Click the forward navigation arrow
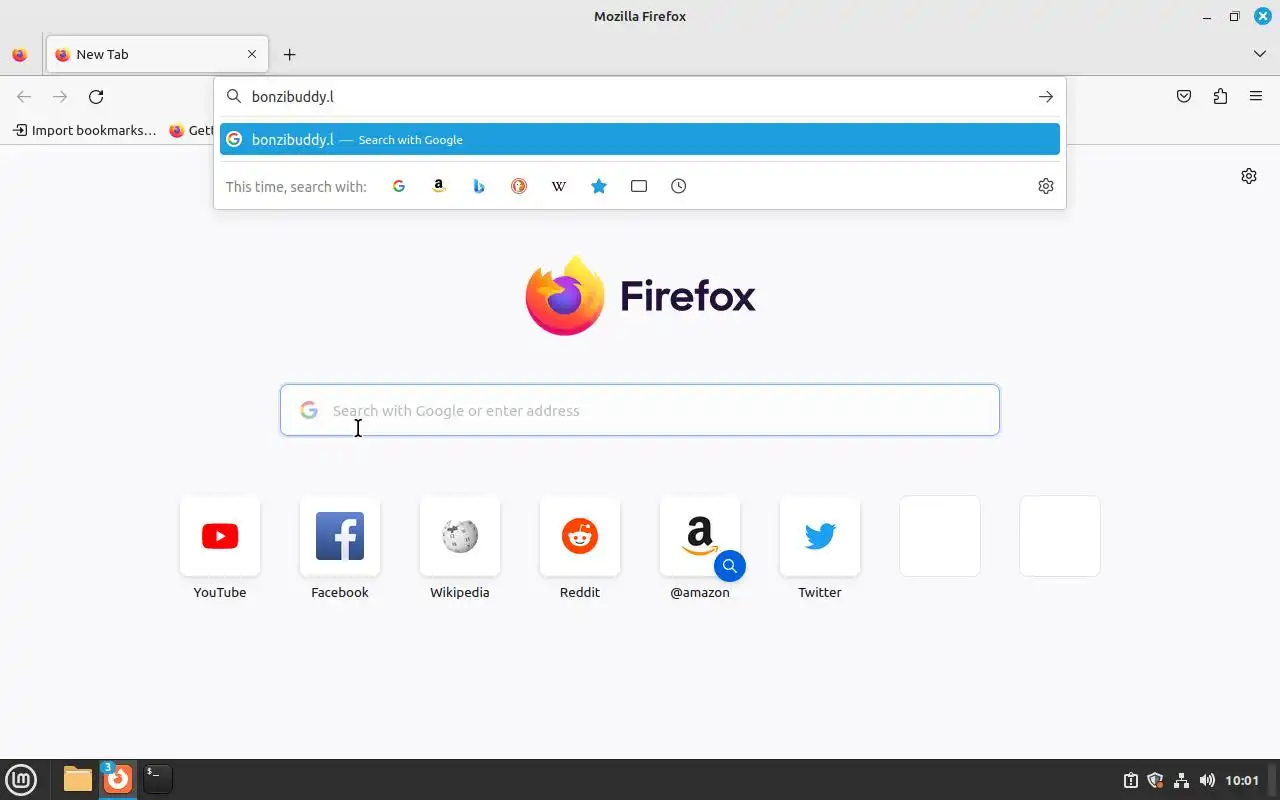1280x800 pixels. 60,97
